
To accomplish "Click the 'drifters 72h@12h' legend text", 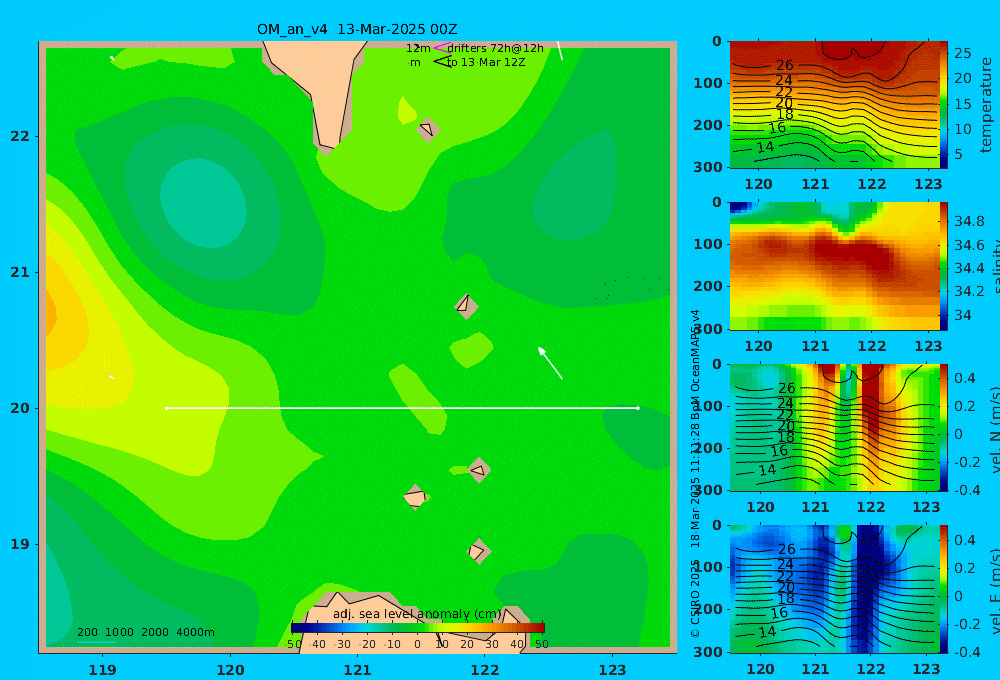I will pos(496,48).
